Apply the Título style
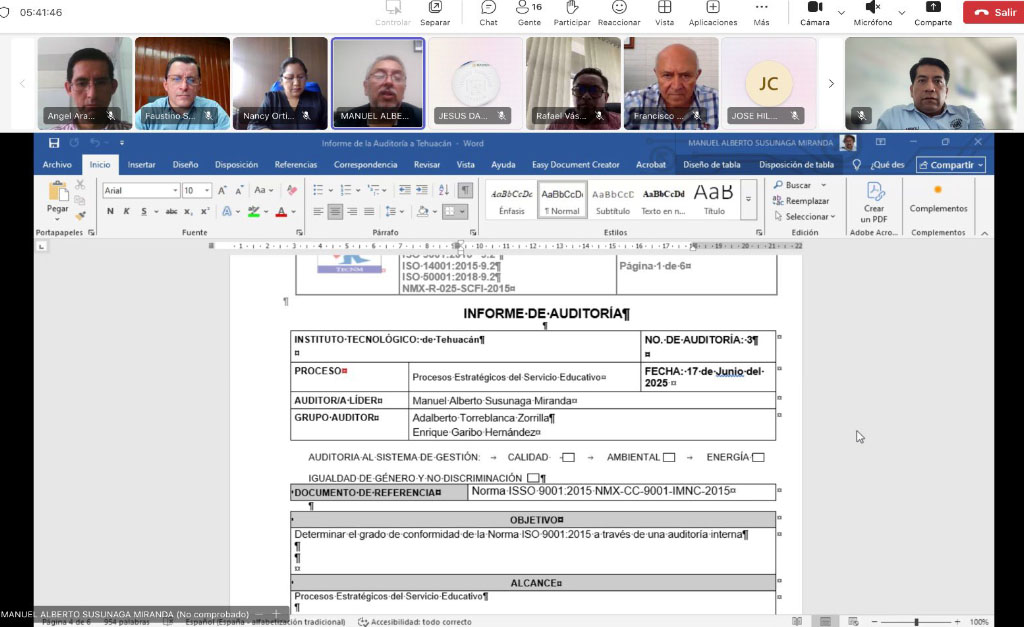The height and width of the screenshot is (627, 1024). [x=714, y=199]
